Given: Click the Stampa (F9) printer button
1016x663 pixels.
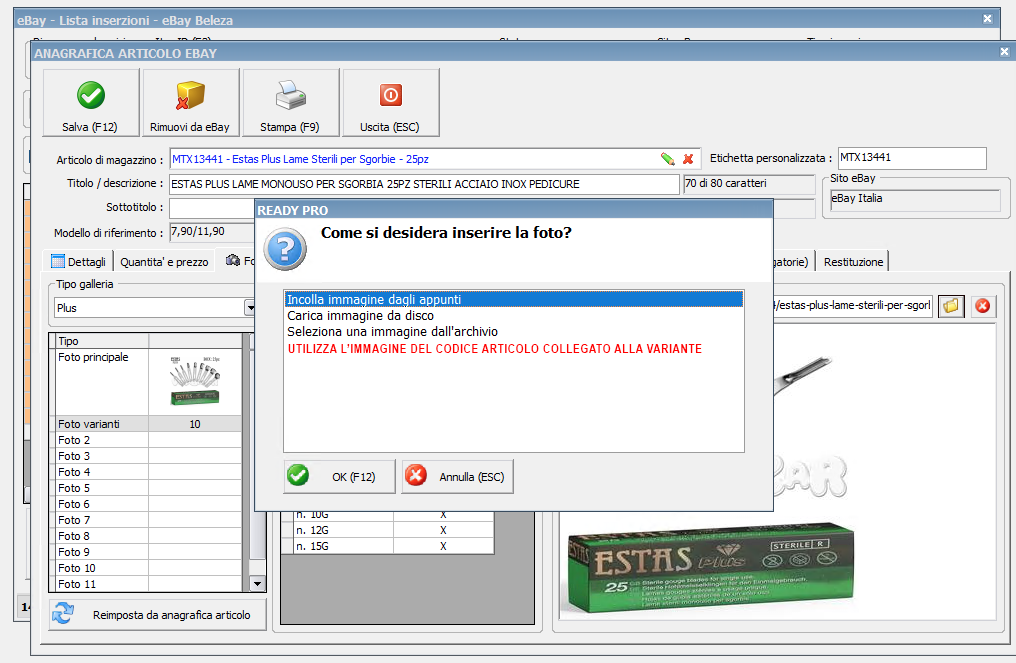Looking at the screenshot, I should [290, 102].
